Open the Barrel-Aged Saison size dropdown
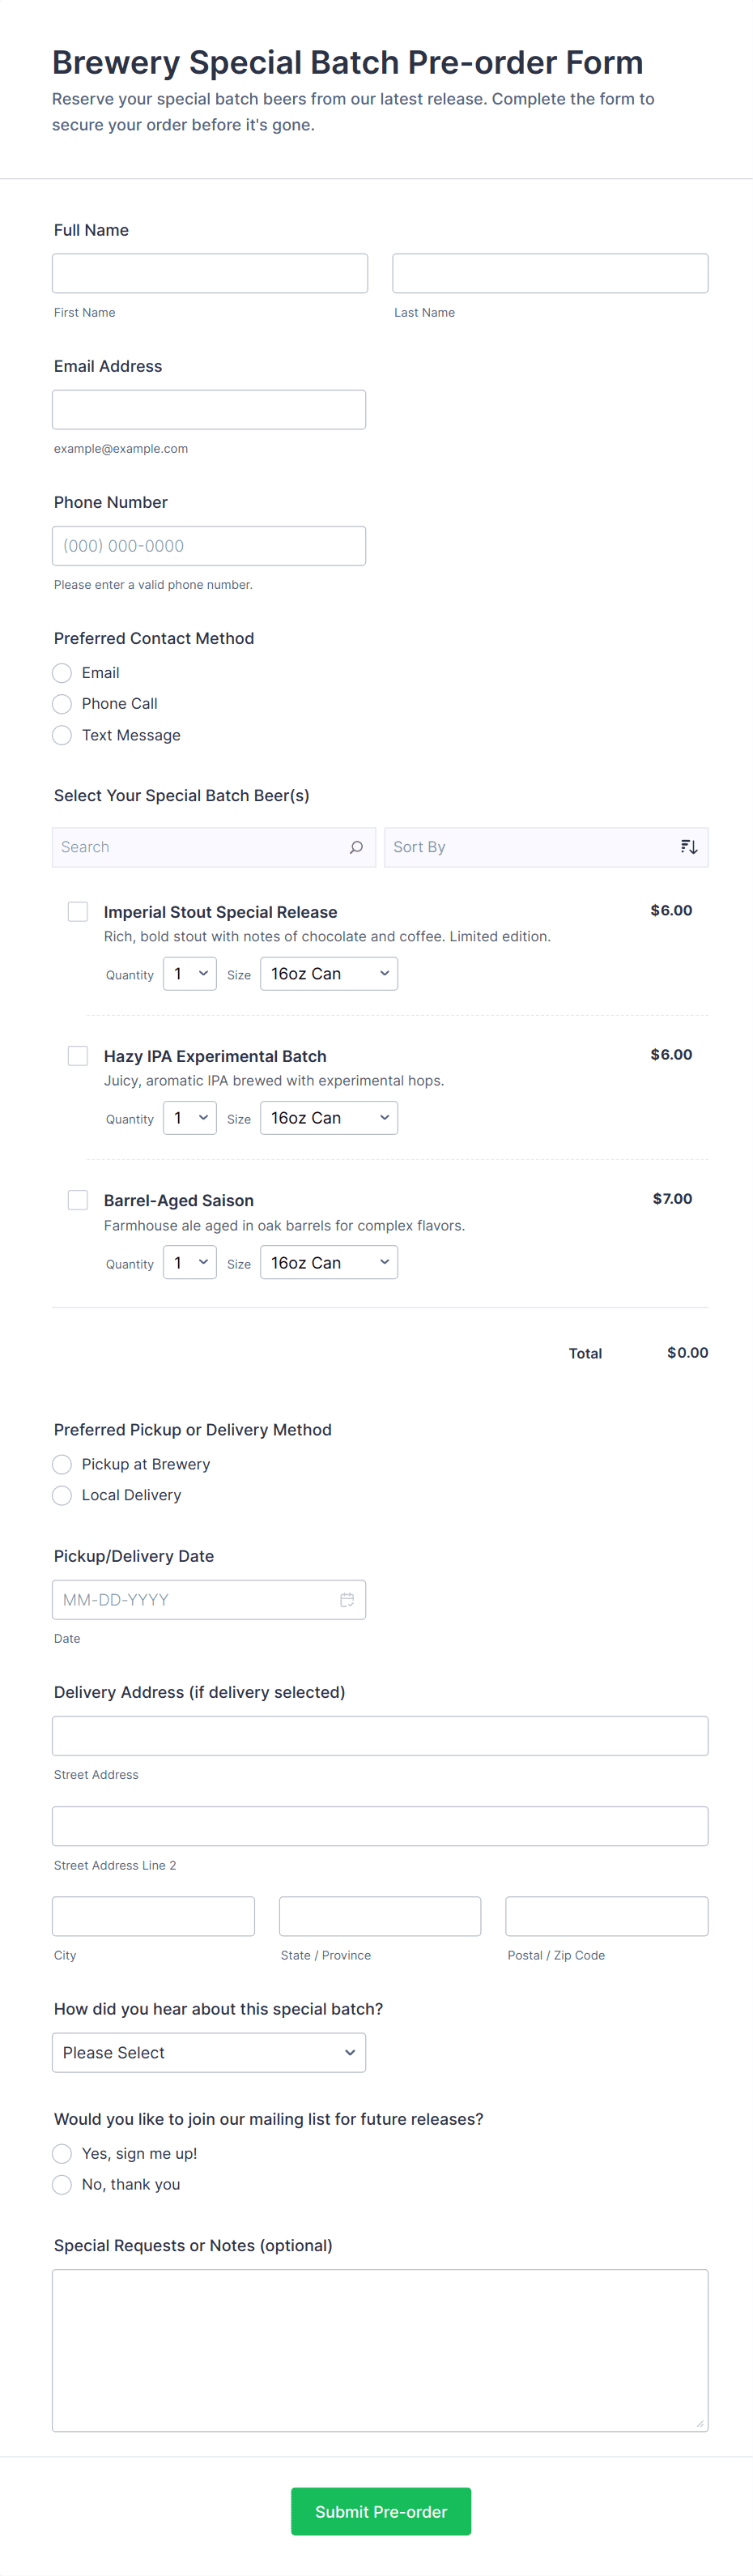 (329, 1263)
